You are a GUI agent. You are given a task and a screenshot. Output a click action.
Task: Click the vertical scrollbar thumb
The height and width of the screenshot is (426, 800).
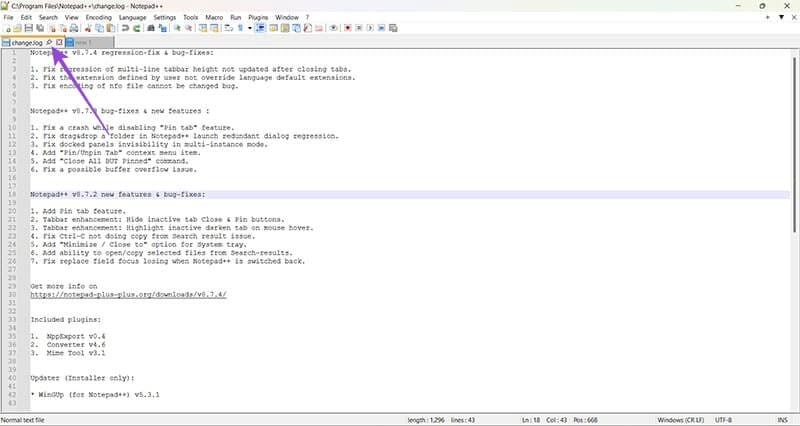click(794, 144)
